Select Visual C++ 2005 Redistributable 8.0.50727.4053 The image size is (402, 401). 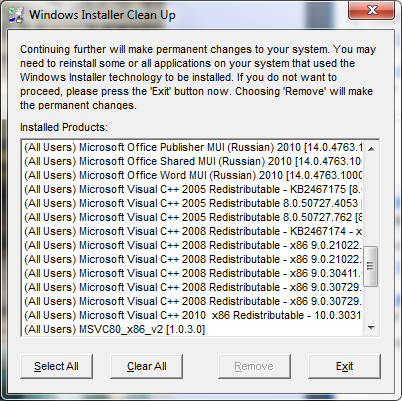pyautogui.click(x=193, y=203)
